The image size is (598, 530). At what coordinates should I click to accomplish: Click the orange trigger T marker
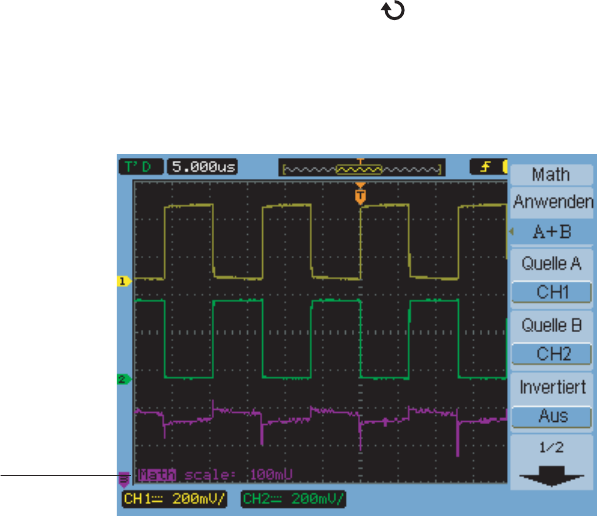click(360, 195)
